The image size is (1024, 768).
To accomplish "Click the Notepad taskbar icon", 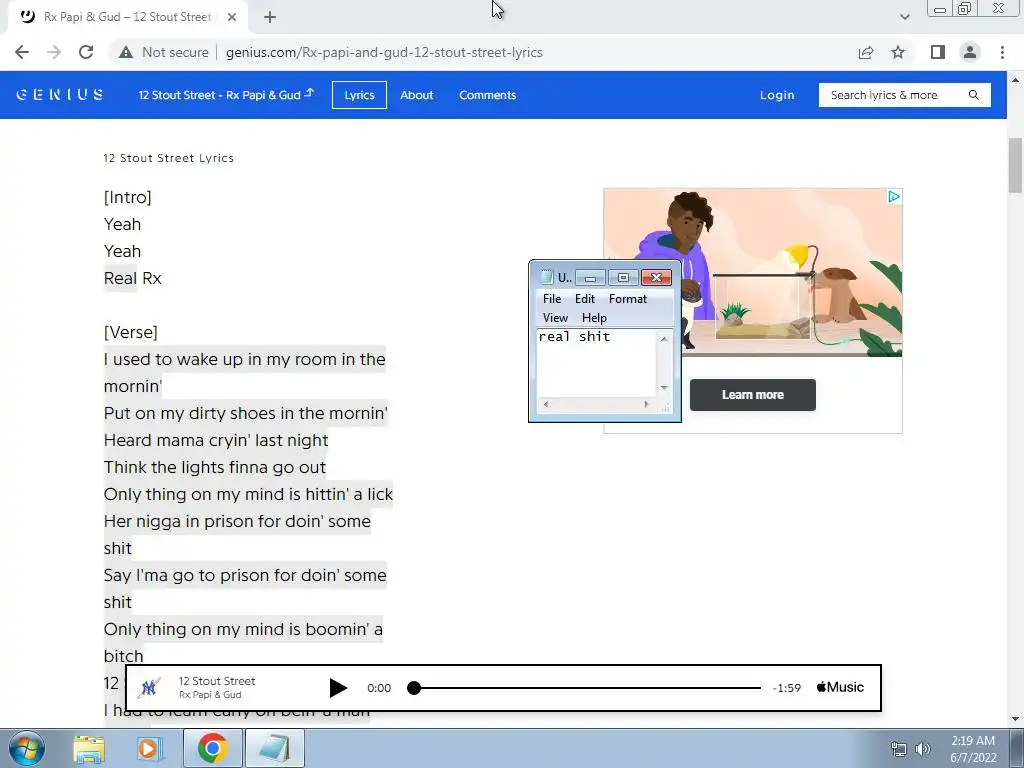I will (x=274, y=748).
